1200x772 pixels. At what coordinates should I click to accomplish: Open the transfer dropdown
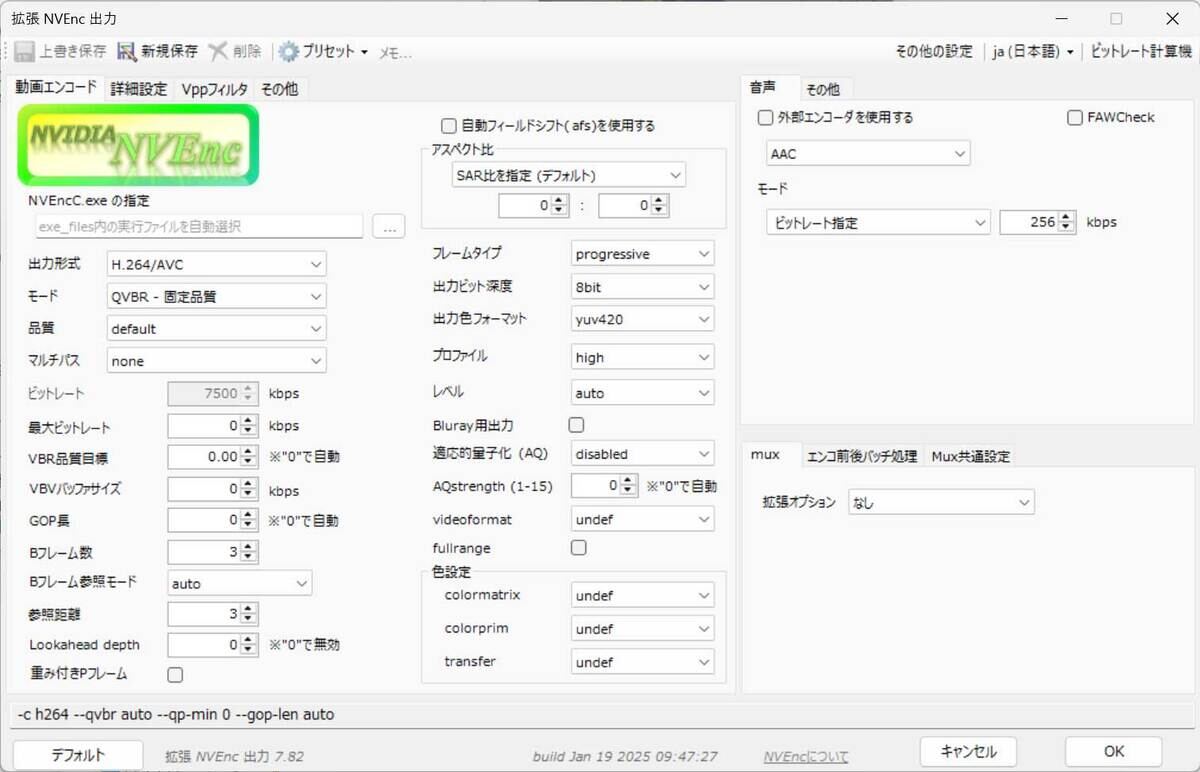(x=642, y=662)
